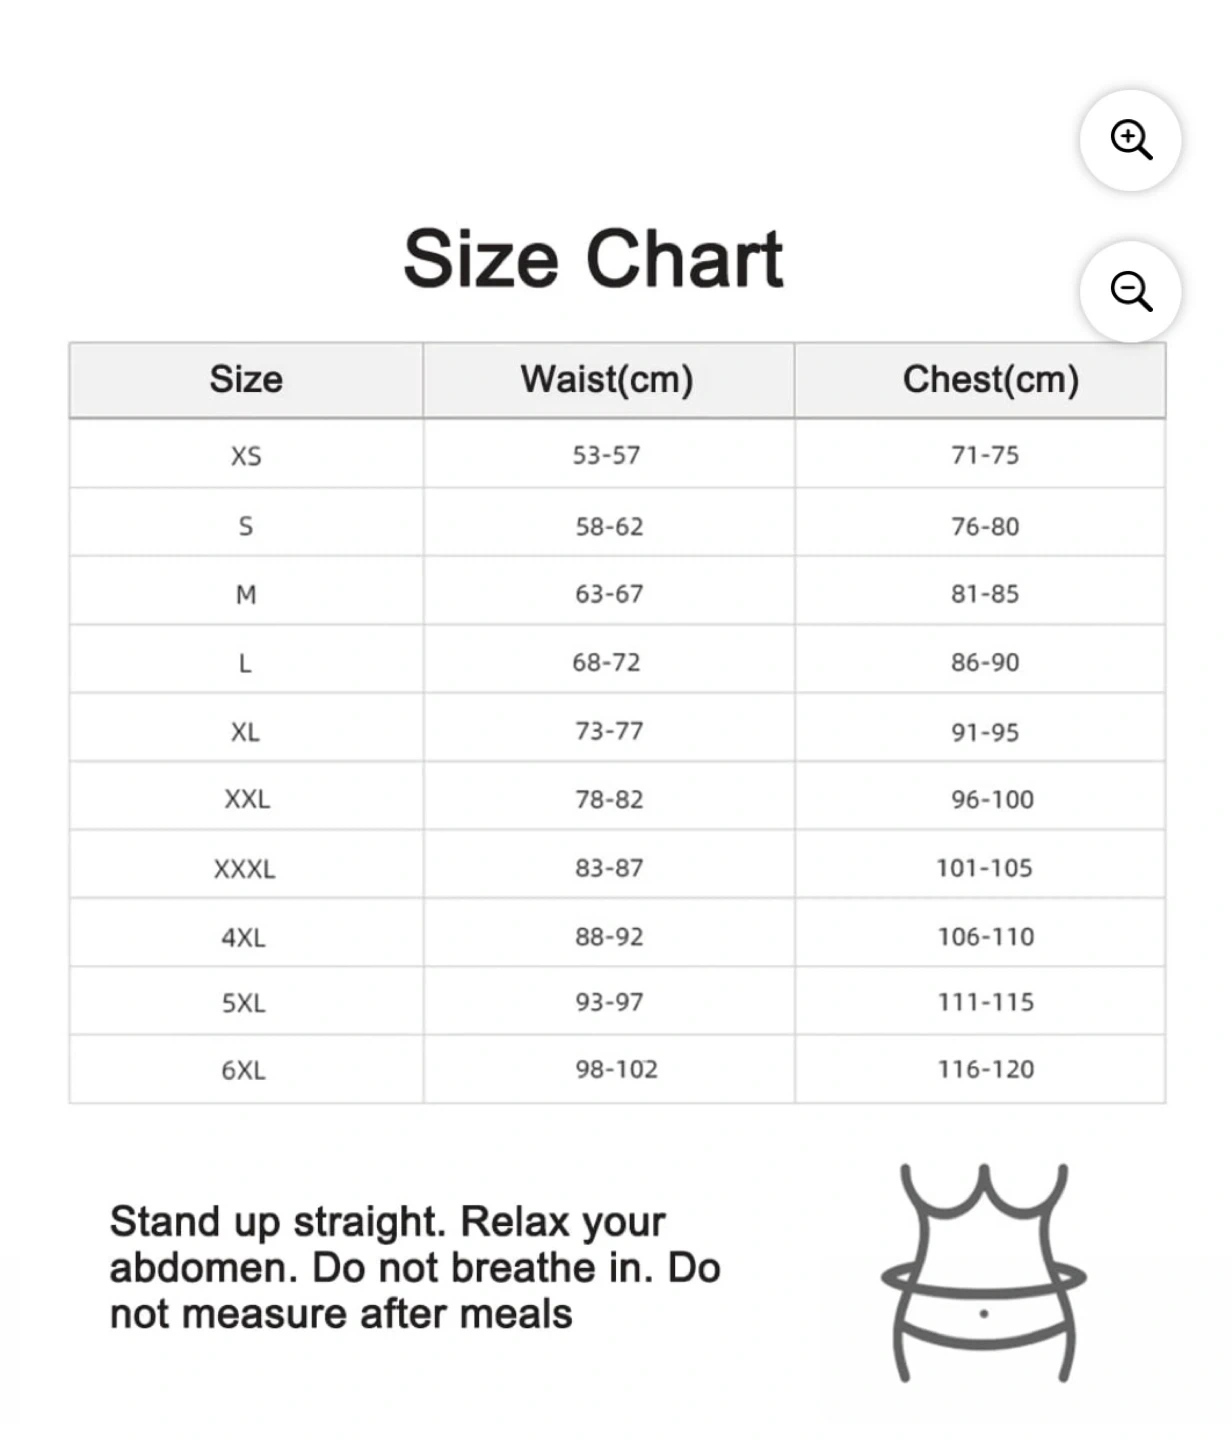Click the XS size row label
Viewport: 1232px width, 1440px height.
[246, 456]
